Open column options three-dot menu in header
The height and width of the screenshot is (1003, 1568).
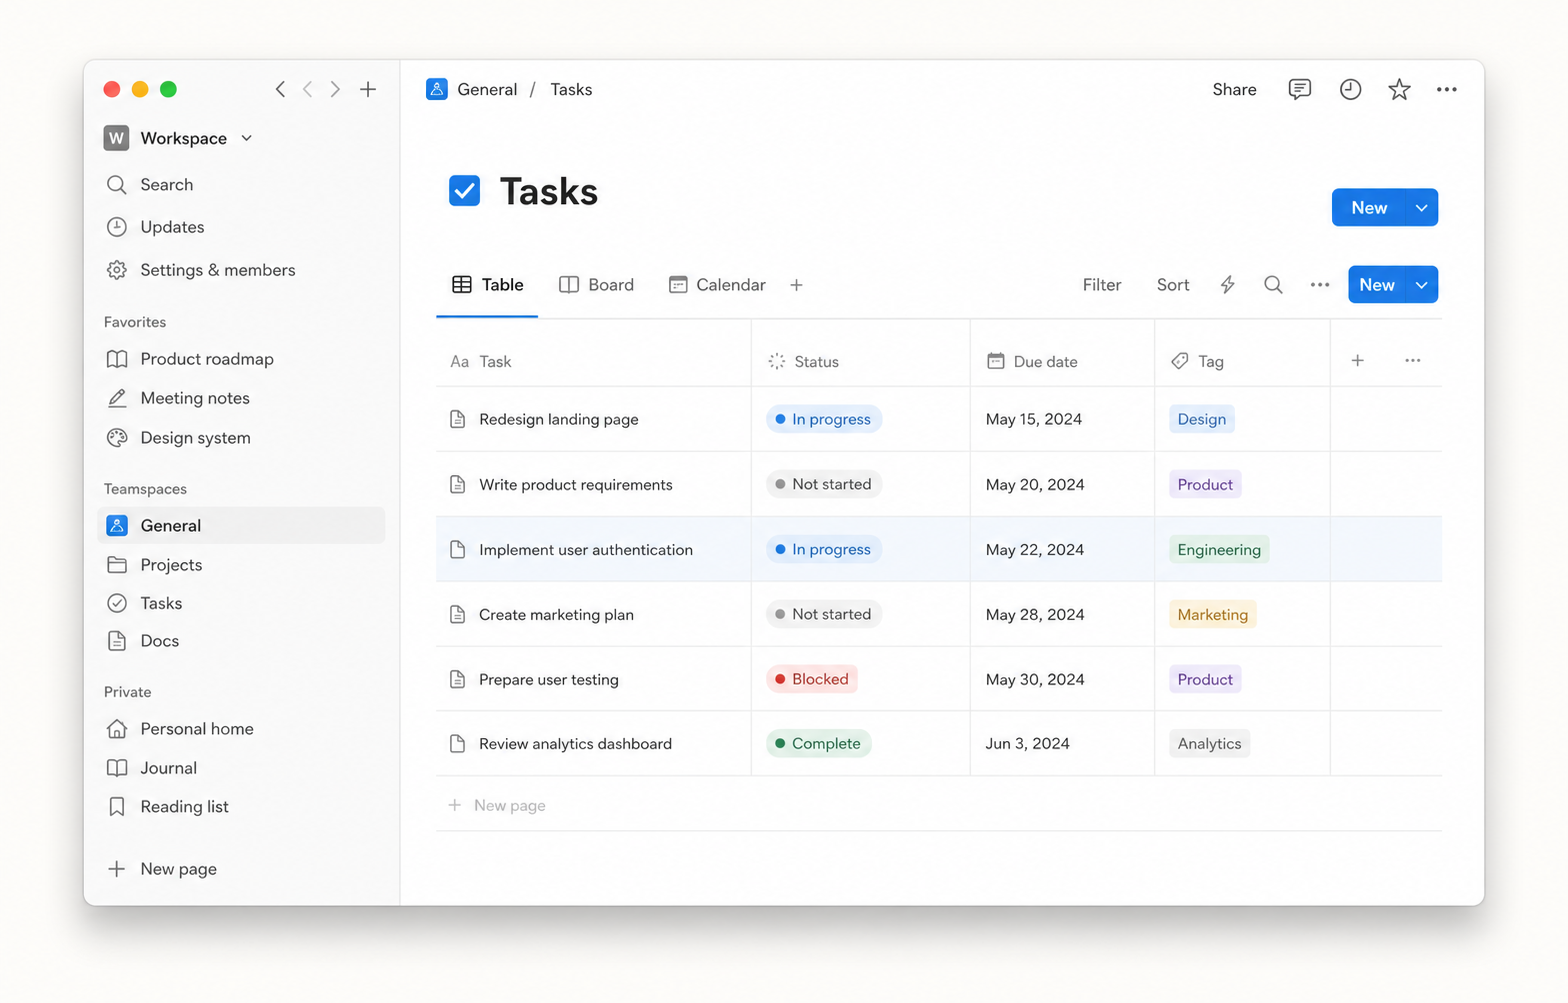coord(1413,360)
